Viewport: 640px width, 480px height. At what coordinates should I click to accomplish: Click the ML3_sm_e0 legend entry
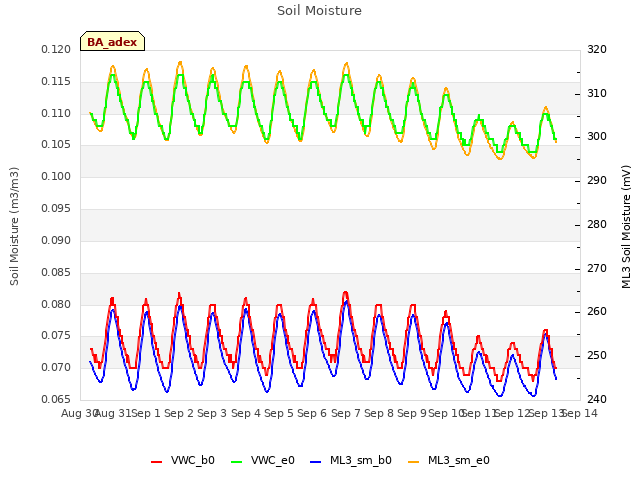[449, 460]
